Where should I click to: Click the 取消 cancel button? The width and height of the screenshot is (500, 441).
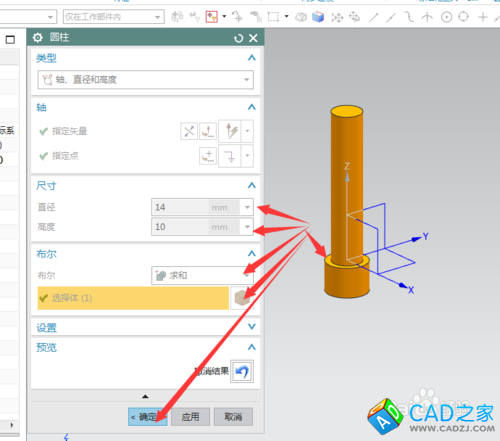tap(233, 417)
